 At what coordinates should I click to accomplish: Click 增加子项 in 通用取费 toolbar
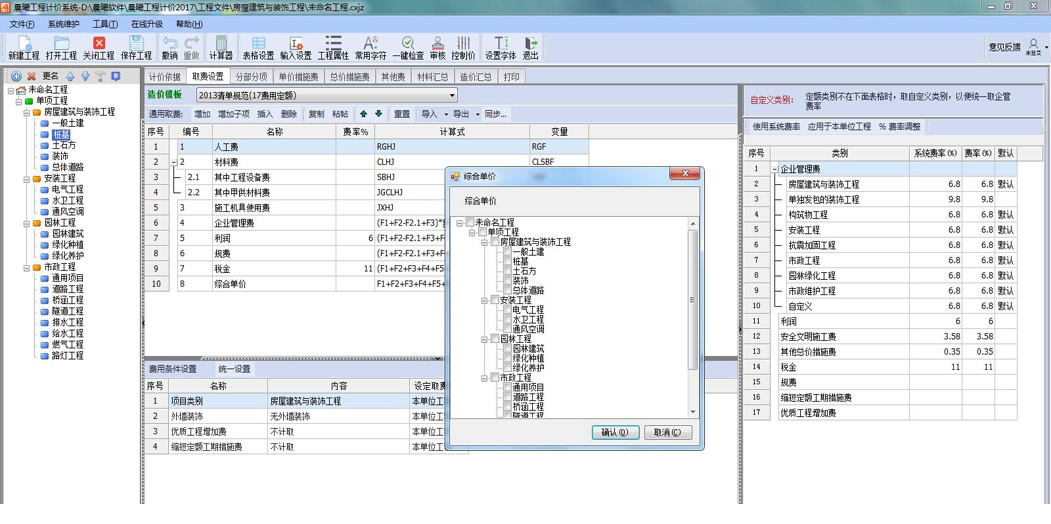point(234,115)
